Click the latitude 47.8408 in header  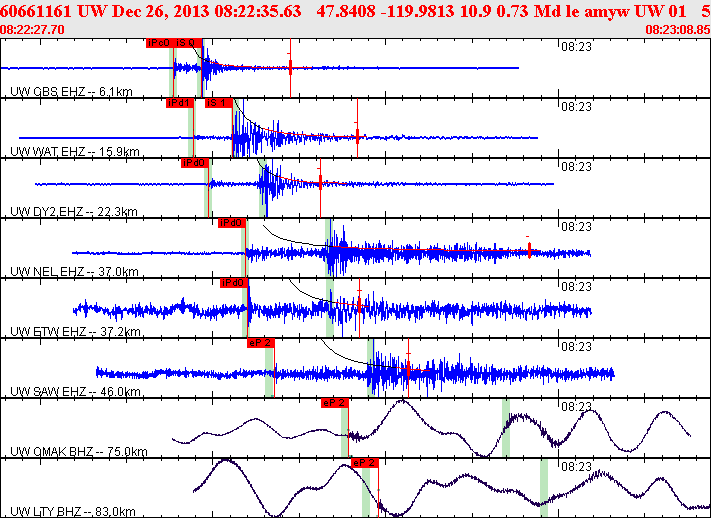[x=346, y=11]
